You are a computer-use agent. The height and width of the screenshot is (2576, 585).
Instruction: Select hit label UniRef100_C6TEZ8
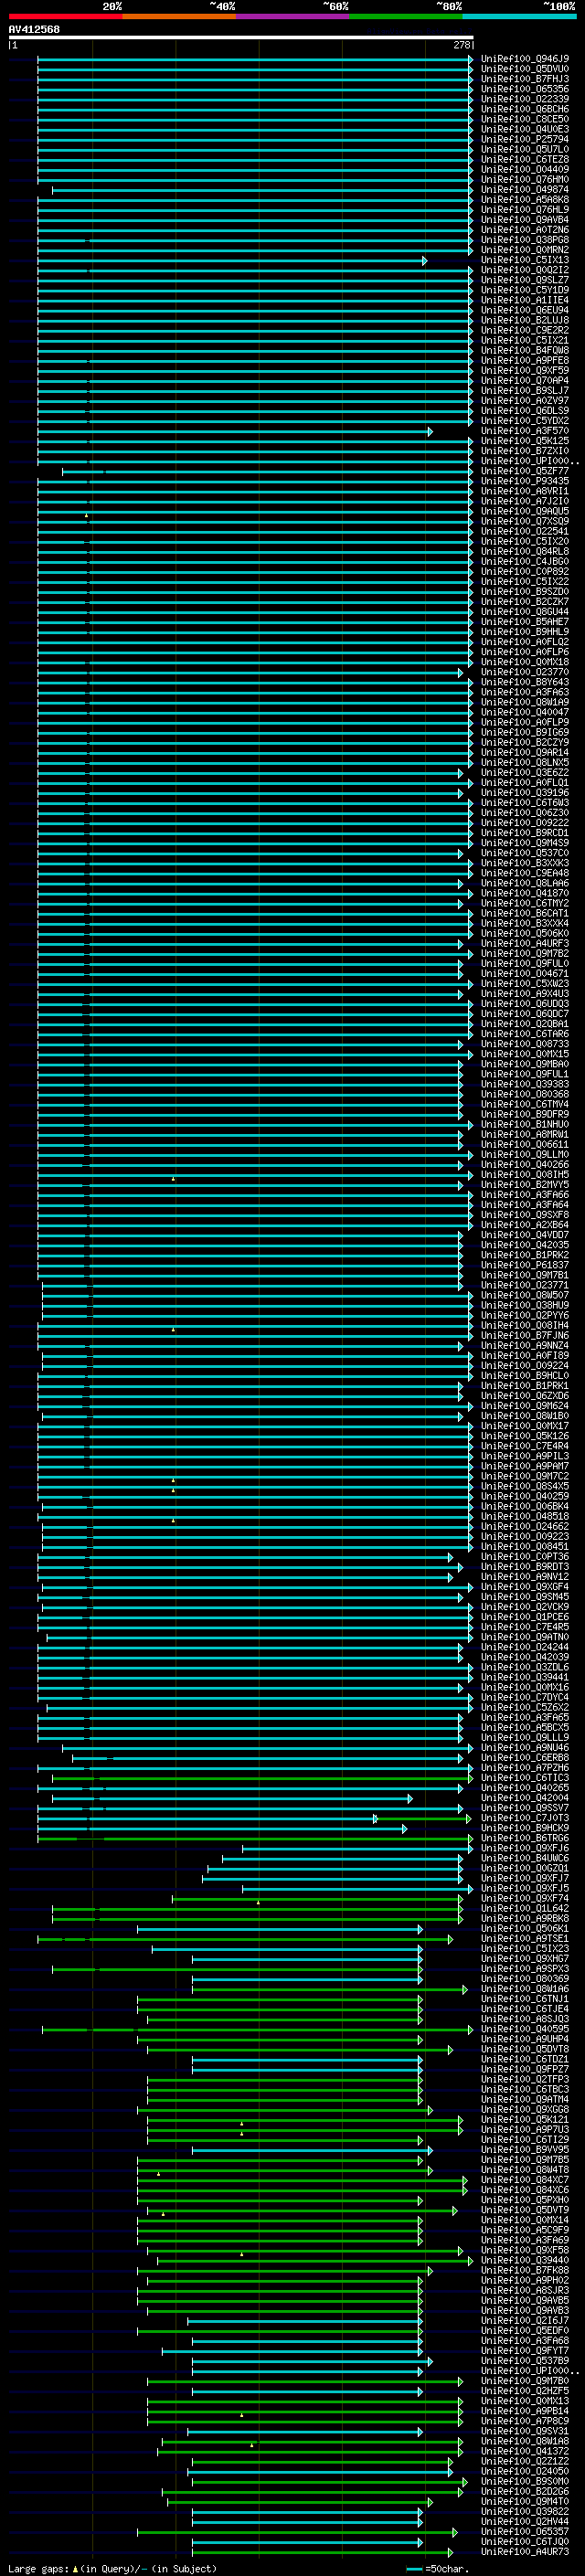[525, 159]
